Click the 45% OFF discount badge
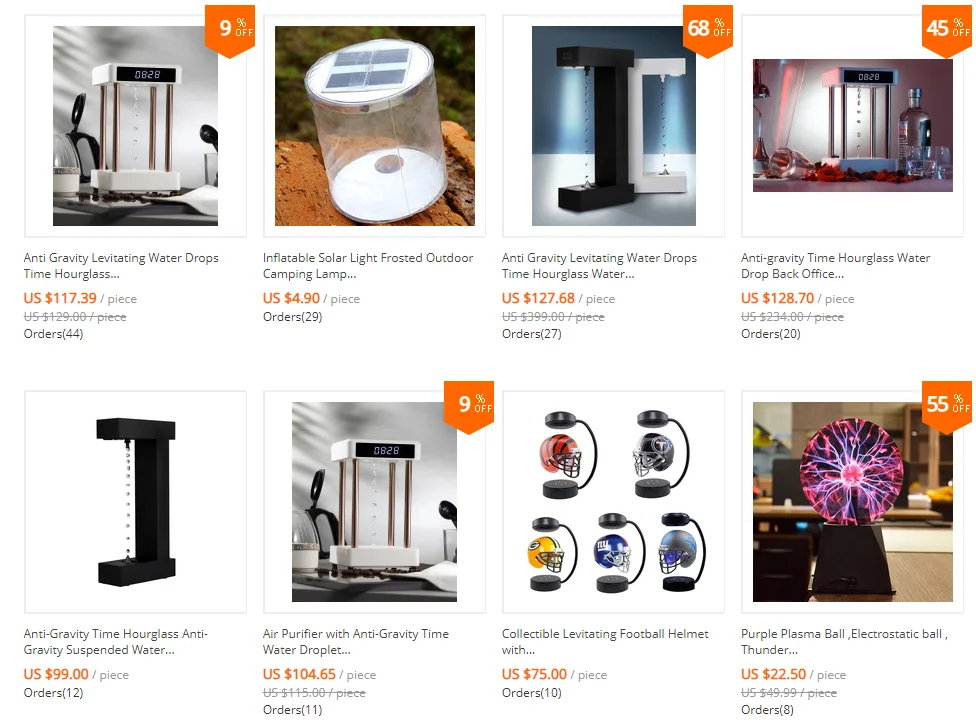Image resolution: width=976 pixels, height=726 pixels. pyautogui.click(x=947, y=30)
